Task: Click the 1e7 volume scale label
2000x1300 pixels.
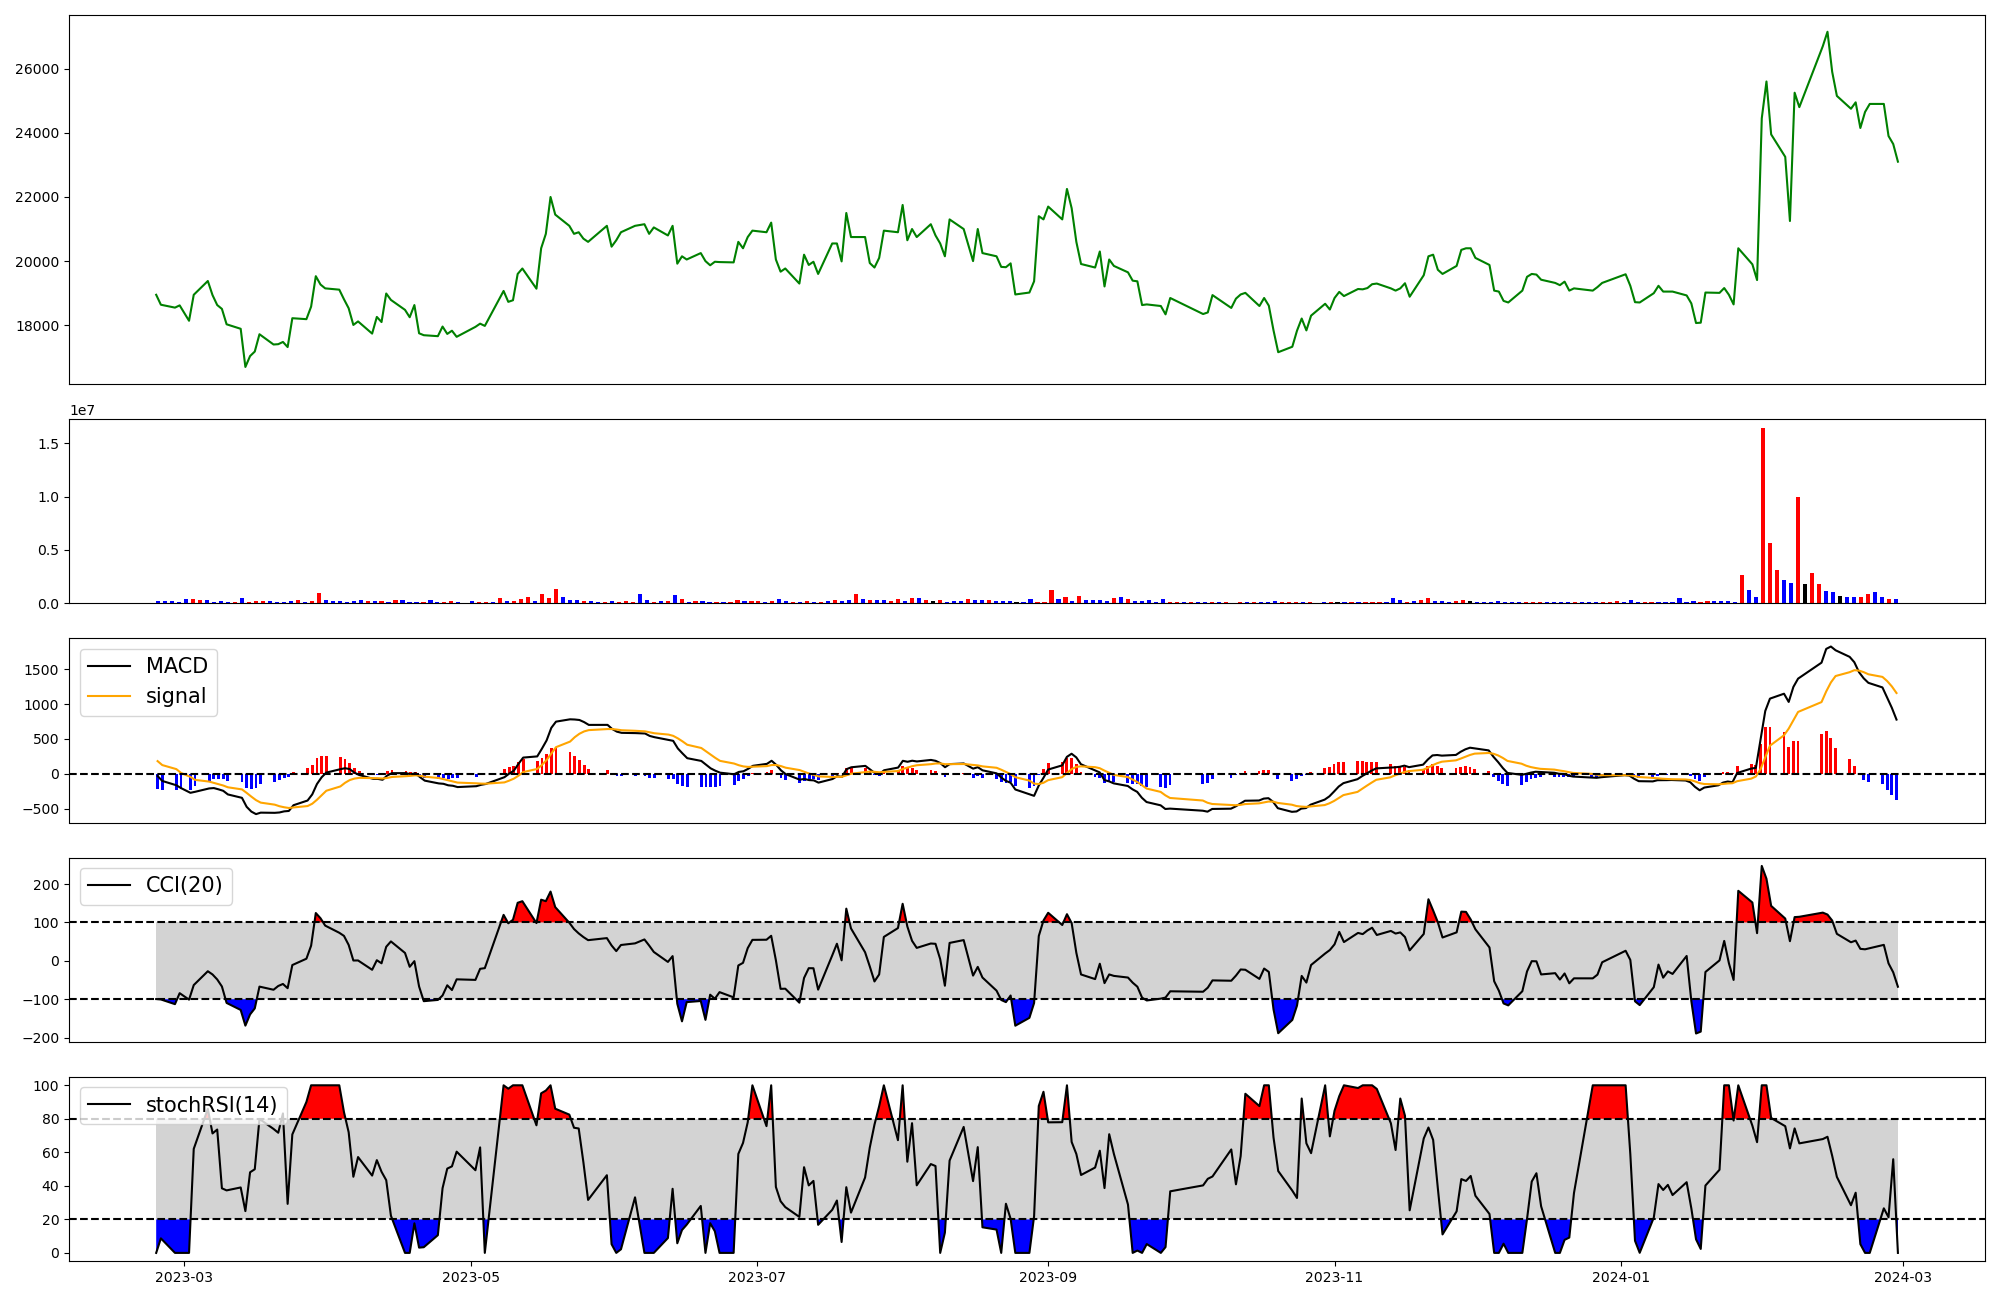Action: tap(82, 410)
